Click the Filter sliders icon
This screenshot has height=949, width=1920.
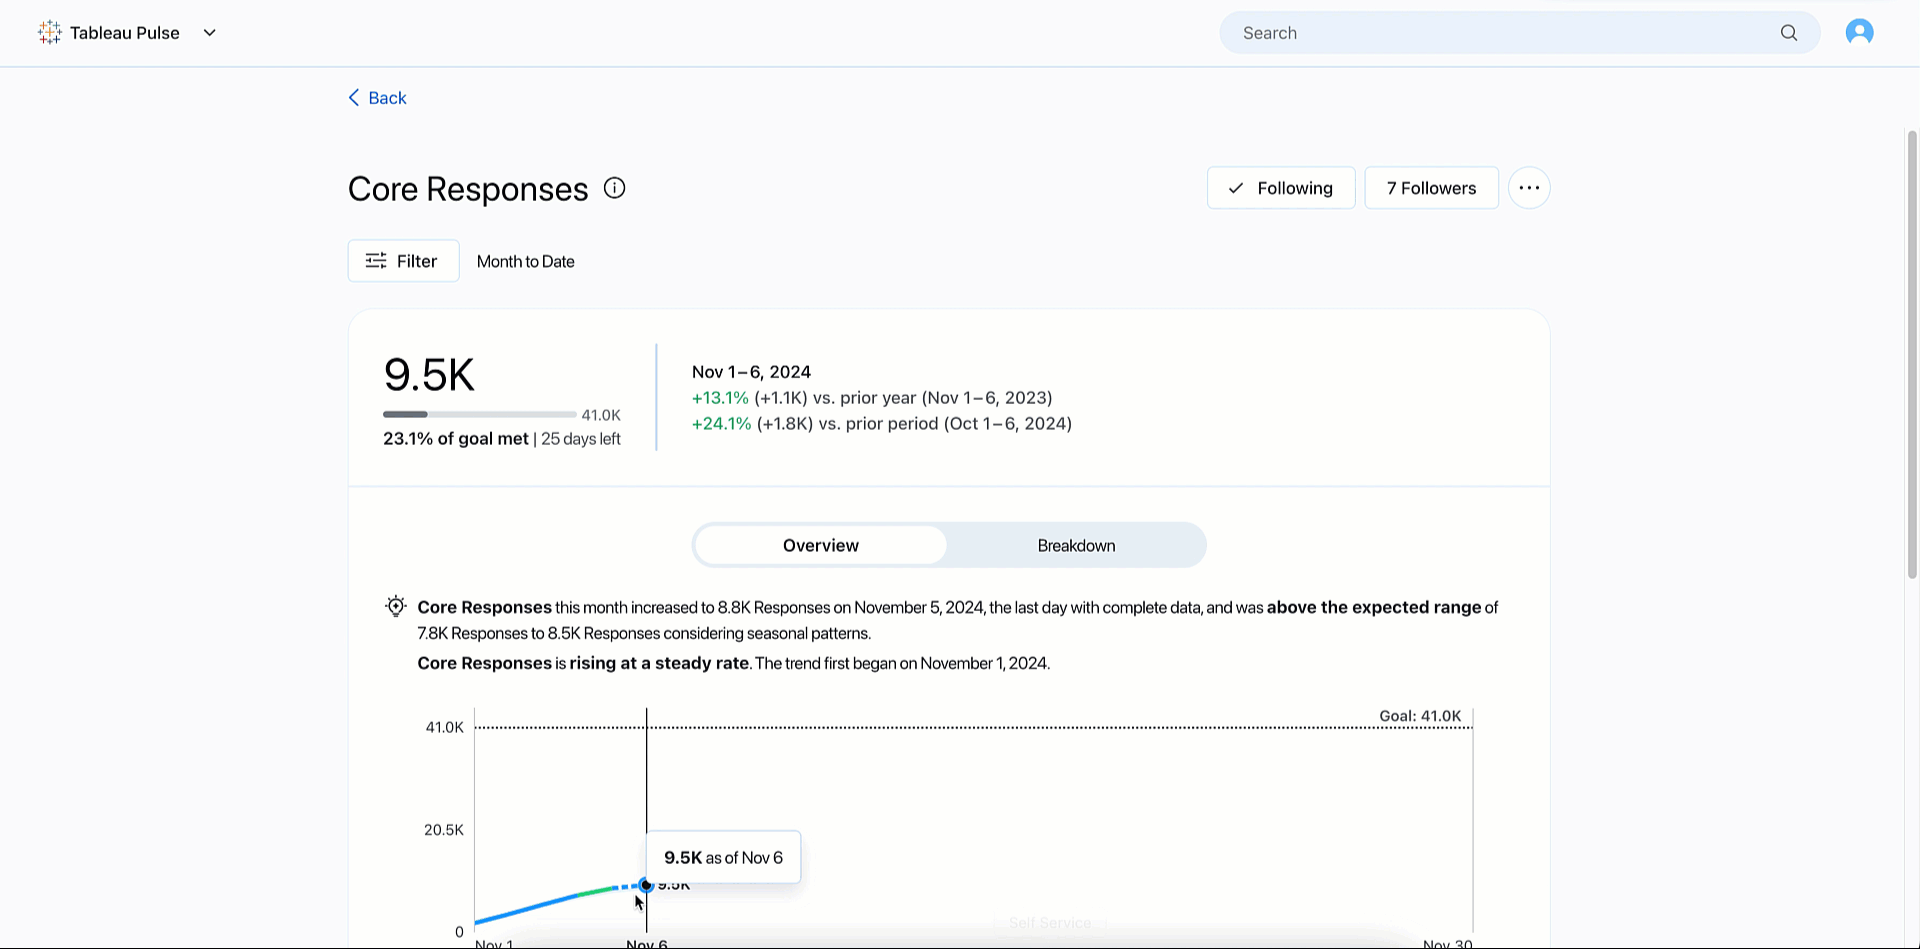(x=376, y=261)
